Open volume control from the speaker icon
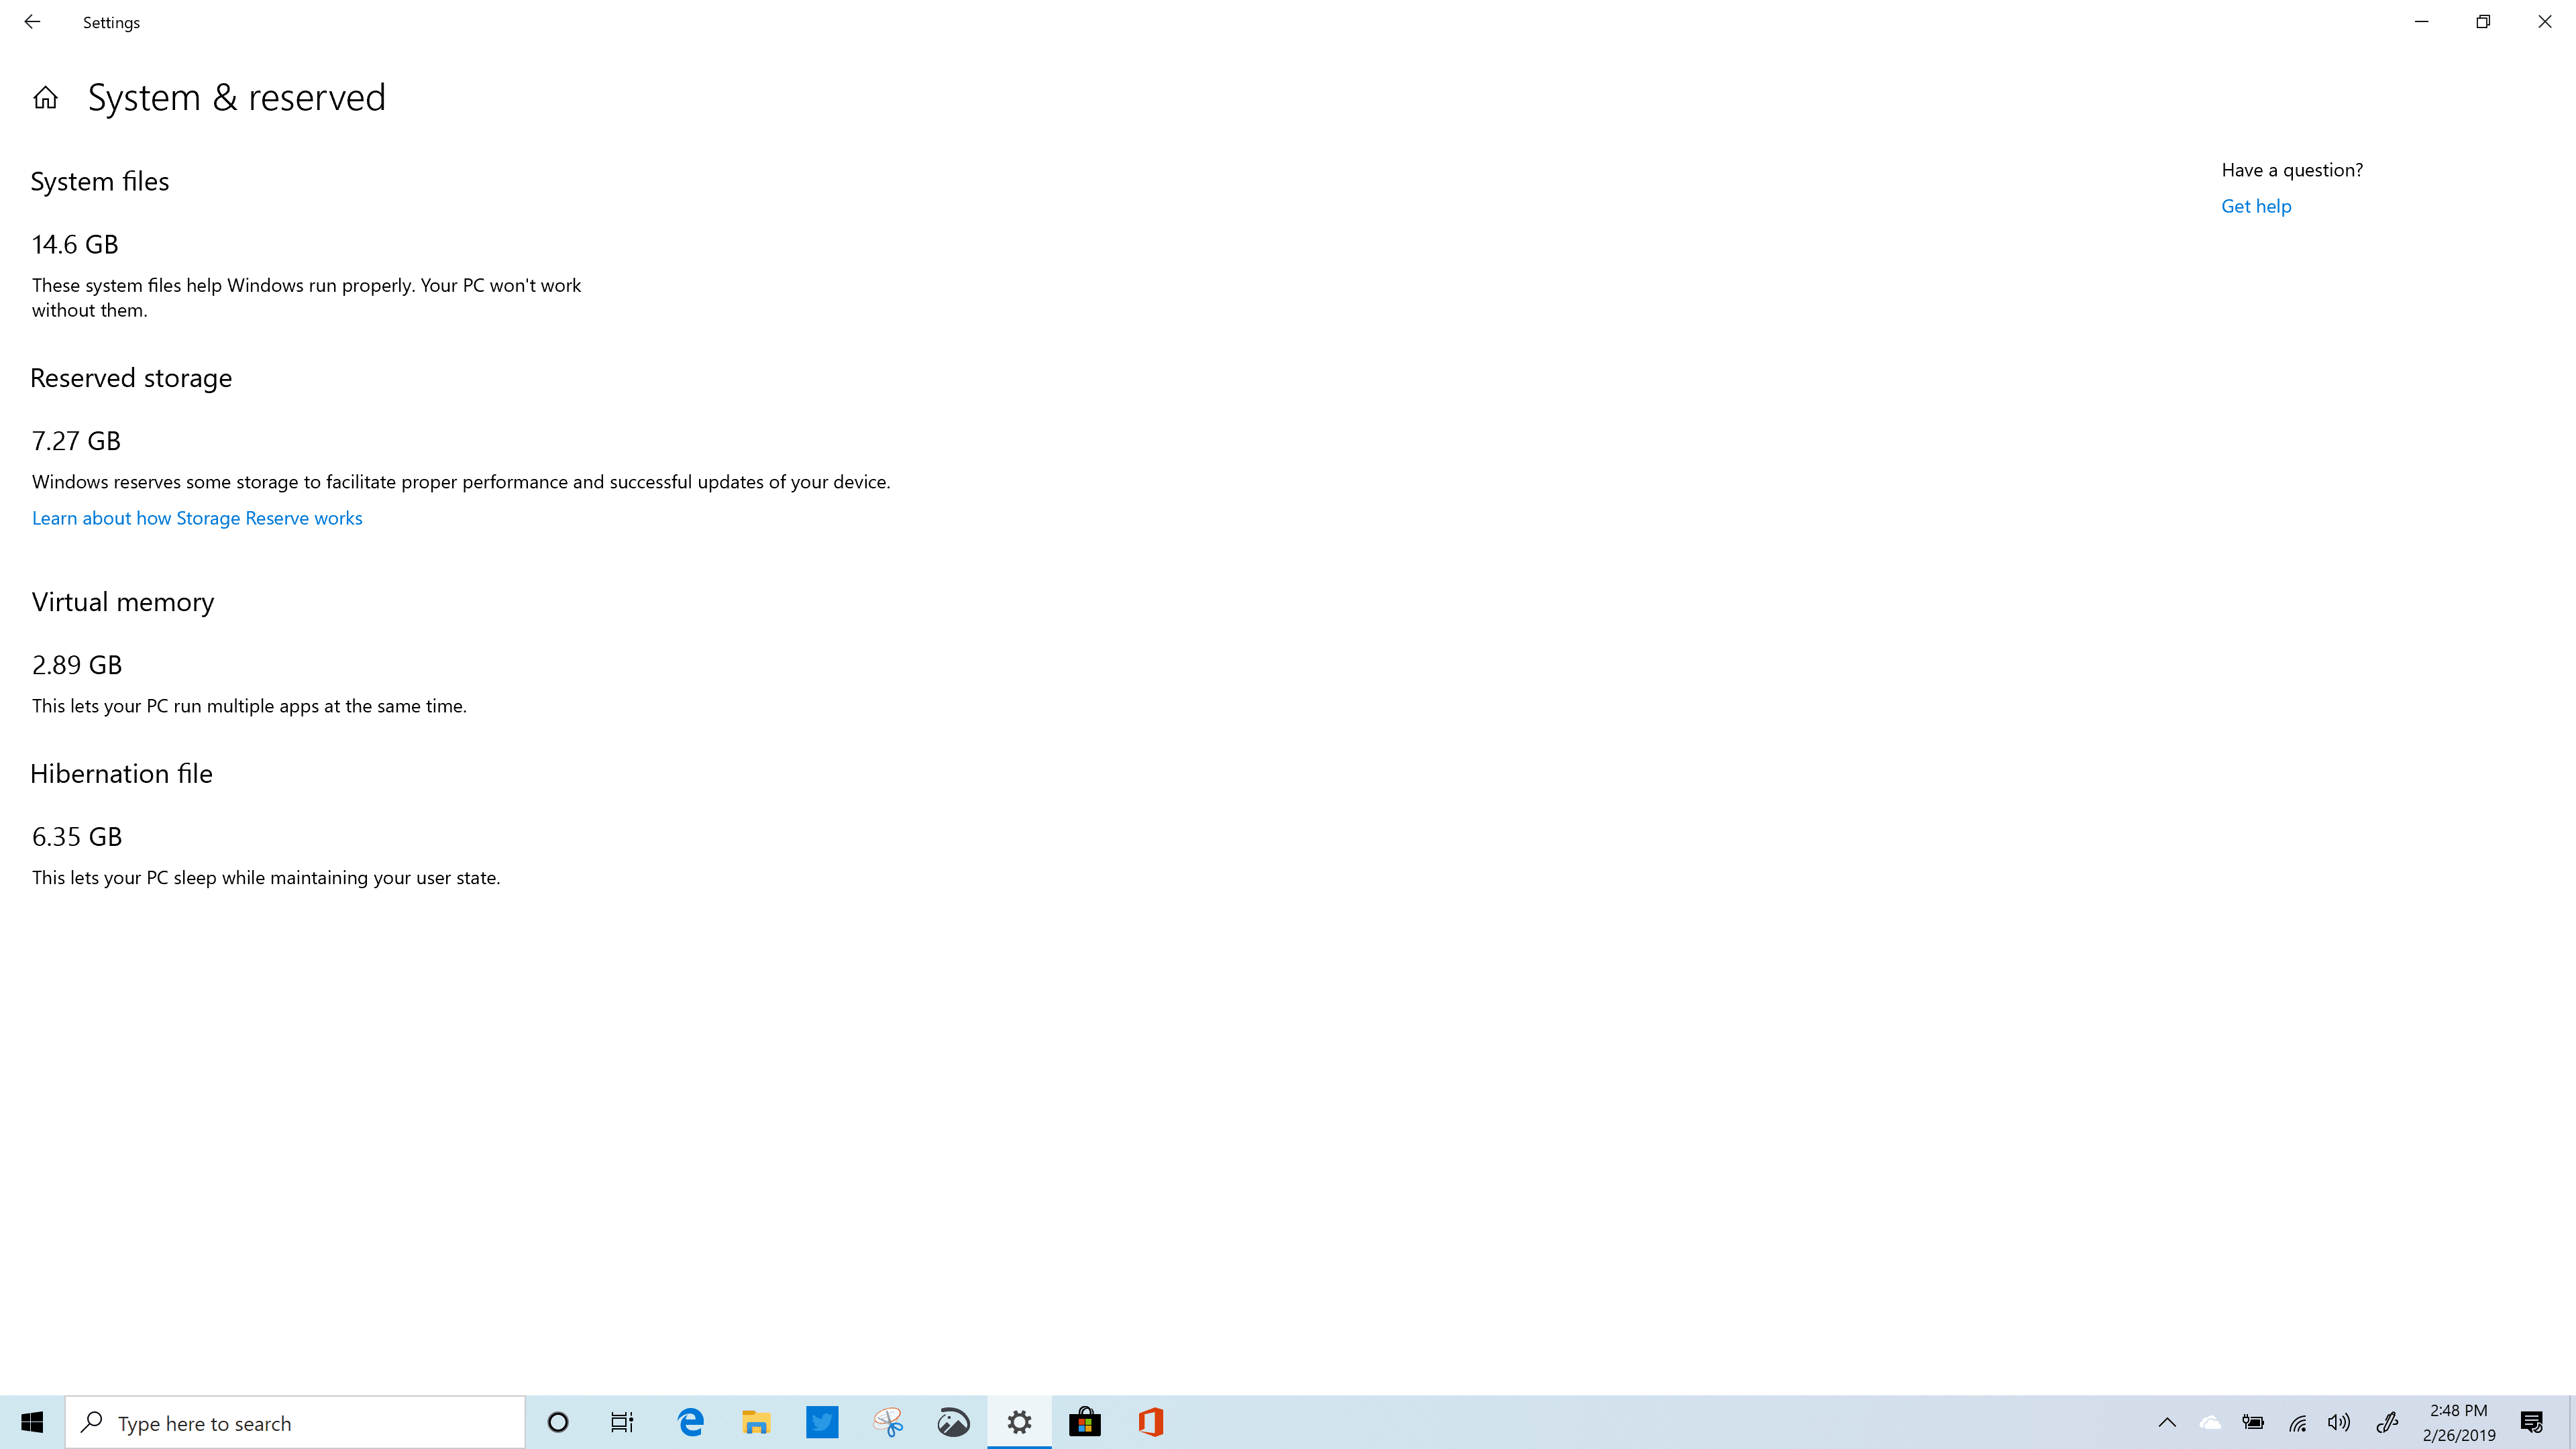2576x1449 pixels. tap(2339, 1422)
